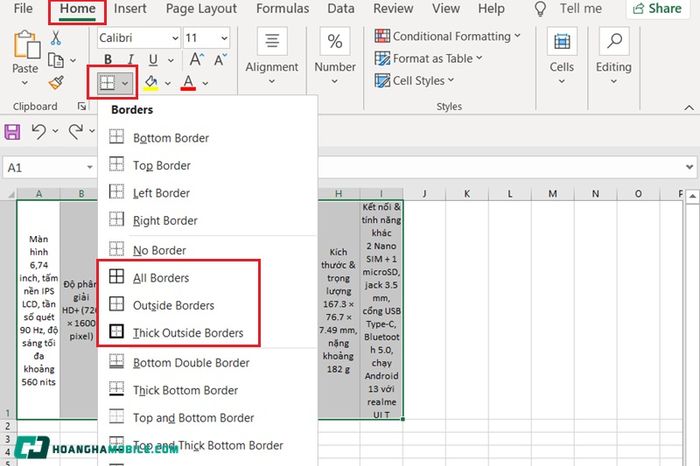Screen dimensions: 700x466
Task: Expand the formula bar chevron
Action: pyautogui.click(x=689, y=168)
